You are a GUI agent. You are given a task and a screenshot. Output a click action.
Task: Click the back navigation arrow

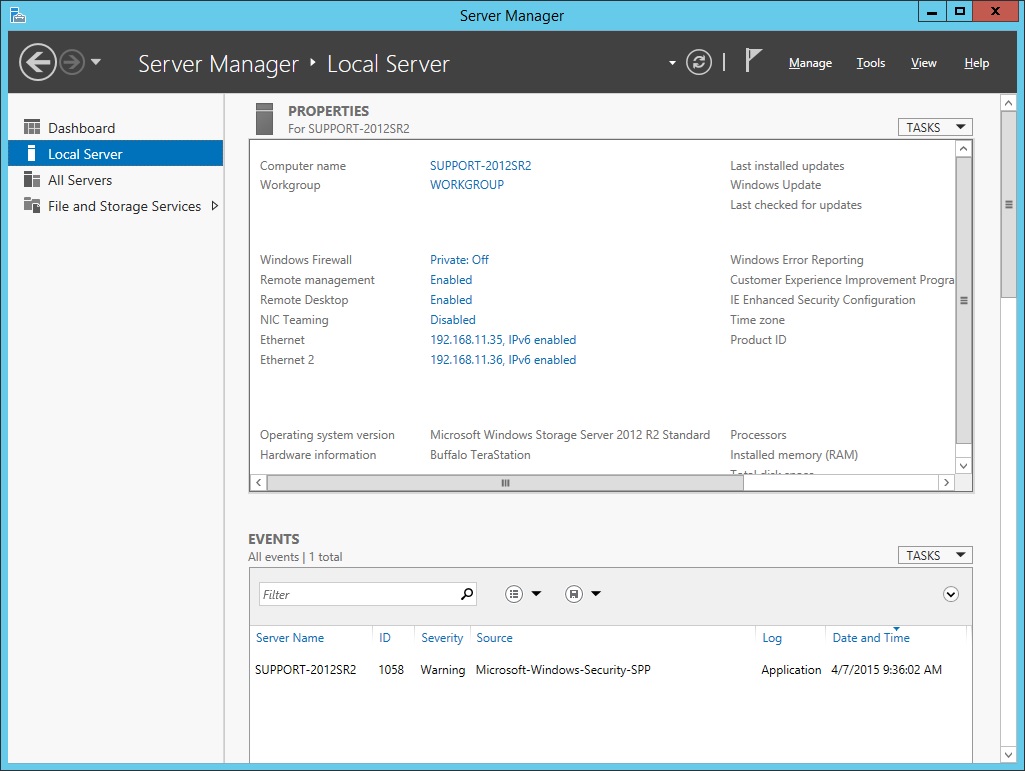tap(38, 63)
